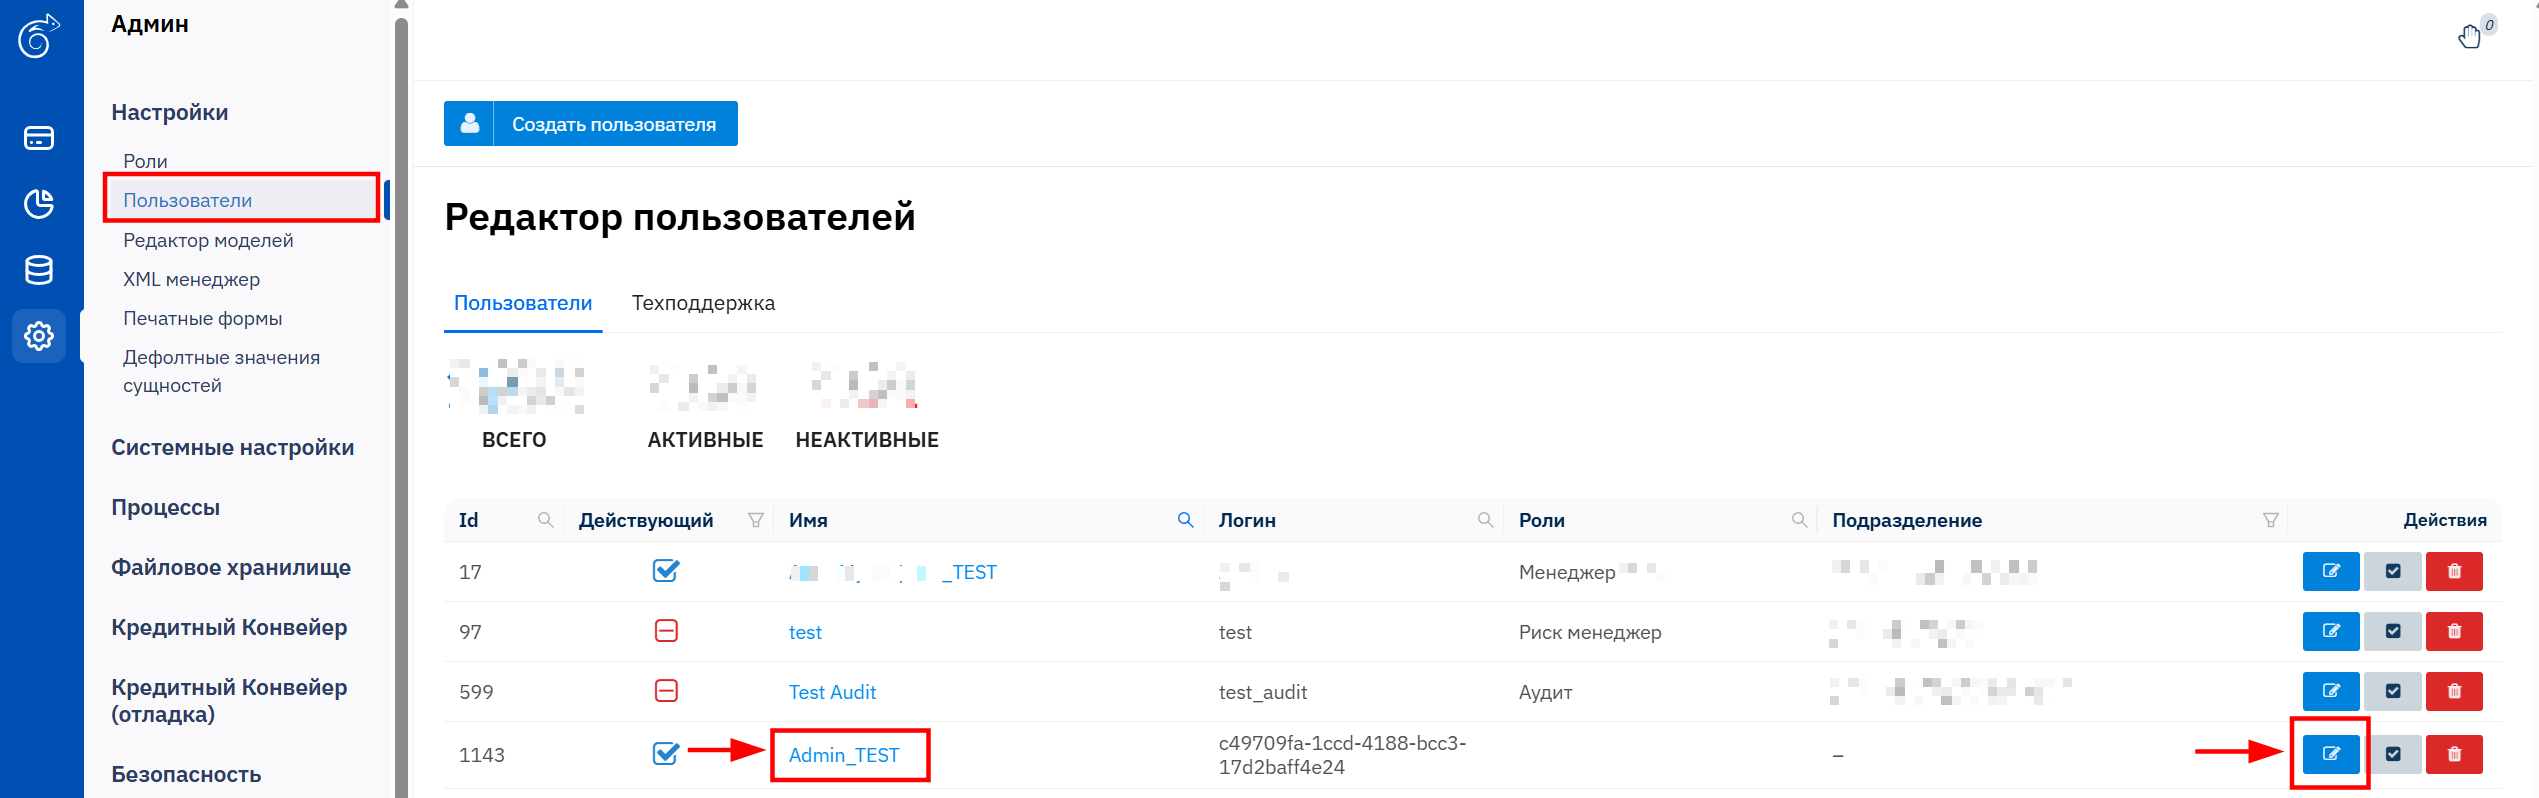Click the edit icon for Admin_TEST row

click(2330, 754)
